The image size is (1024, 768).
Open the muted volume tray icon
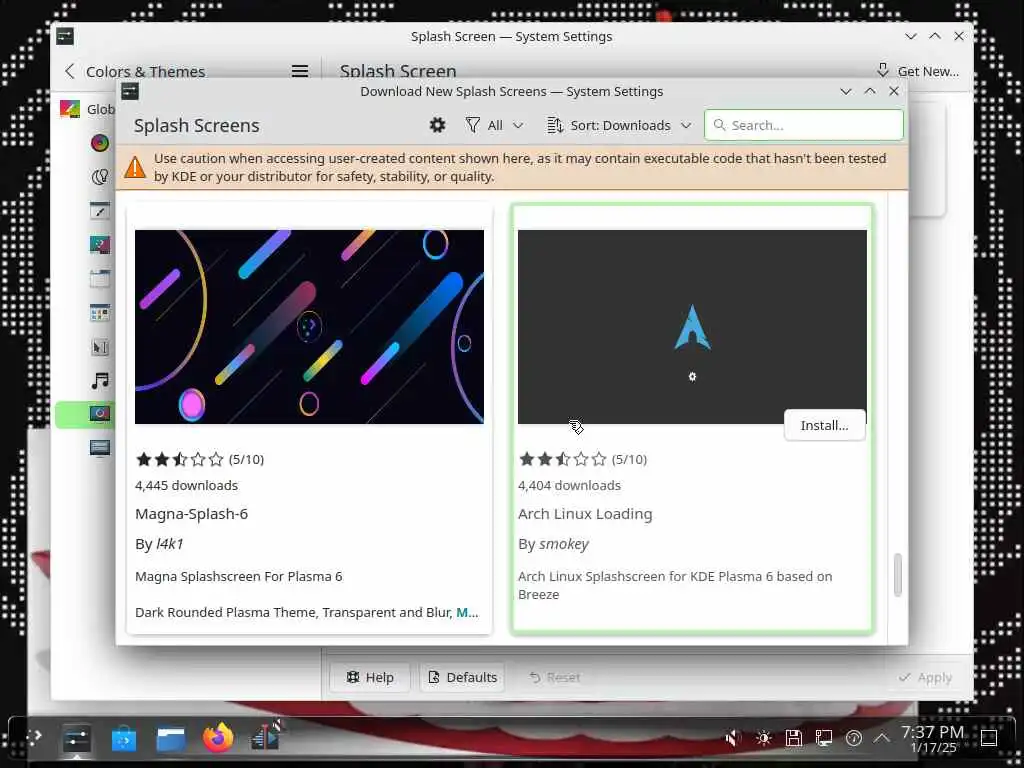pos(733,738)
